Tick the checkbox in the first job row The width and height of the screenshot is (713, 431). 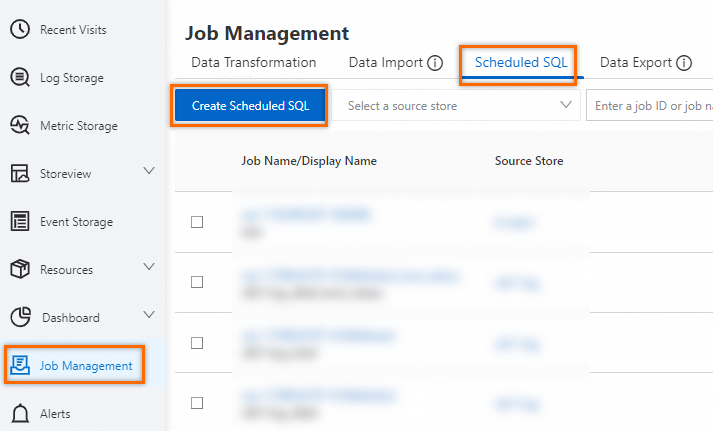point(197,222)
